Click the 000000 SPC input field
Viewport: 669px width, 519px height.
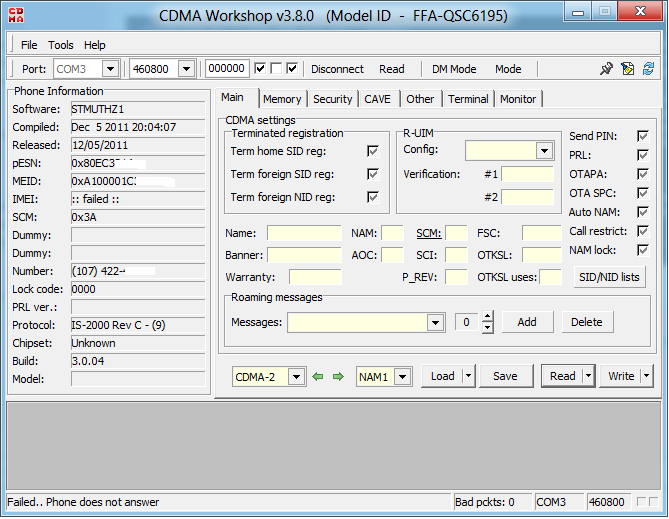click(x=227, y=68)
